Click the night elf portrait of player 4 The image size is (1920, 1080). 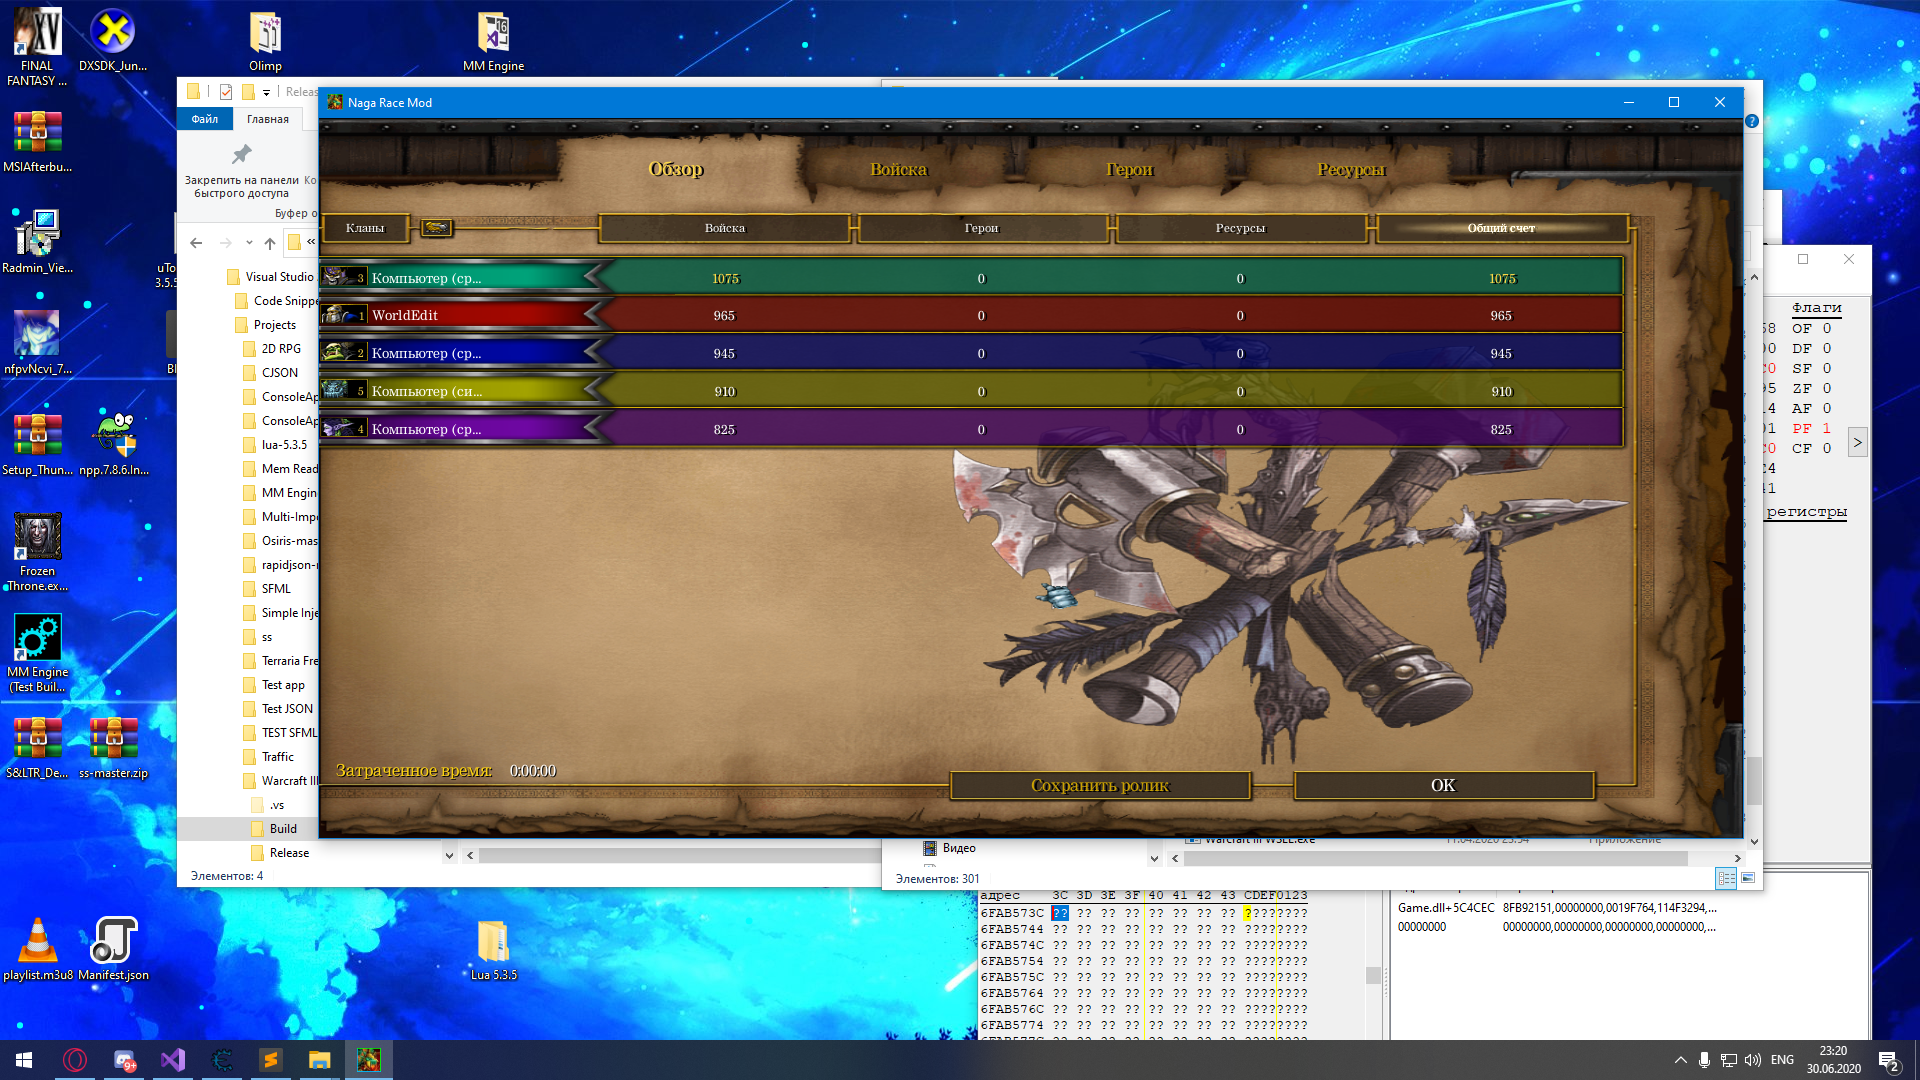pos(338,429)
